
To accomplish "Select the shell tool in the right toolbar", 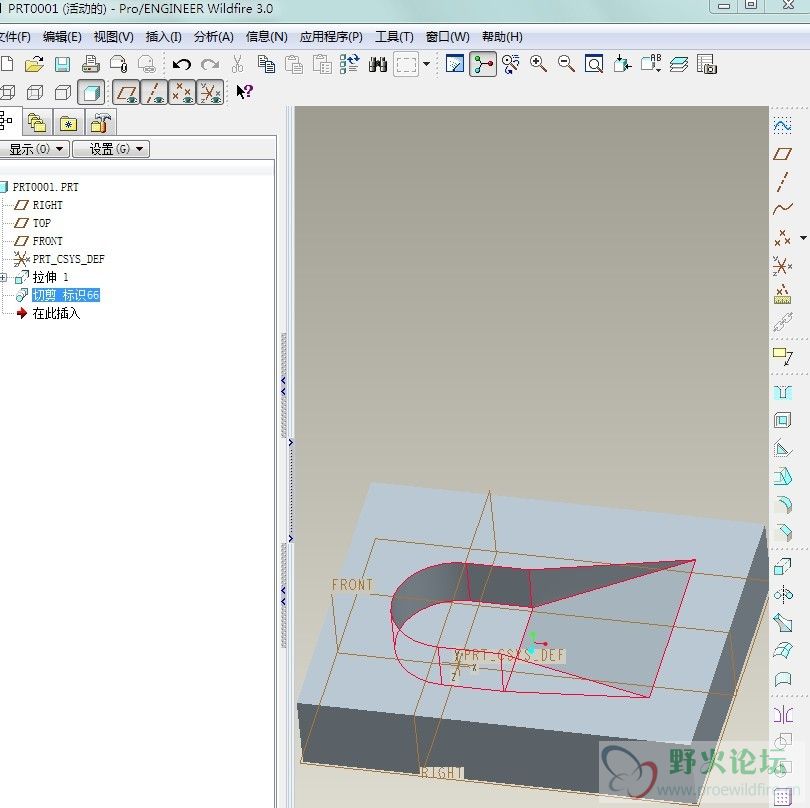I will click(x=783, y=420).
